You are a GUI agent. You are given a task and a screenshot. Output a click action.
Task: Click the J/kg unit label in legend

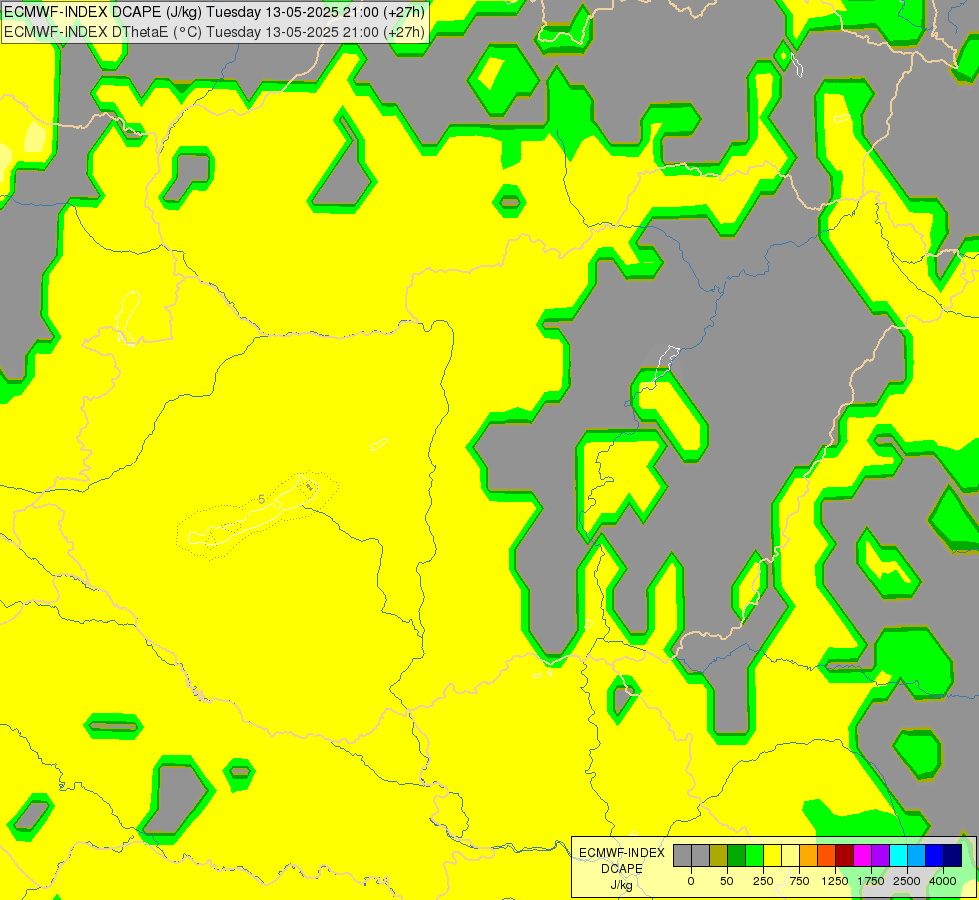[x=622, y=885]
